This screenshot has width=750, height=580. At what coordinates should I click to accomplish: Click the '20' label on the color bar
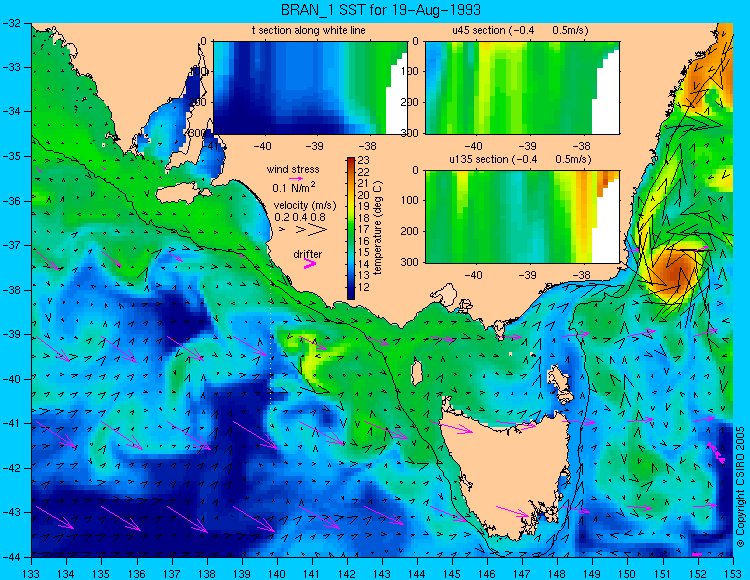tap(364, 195)
